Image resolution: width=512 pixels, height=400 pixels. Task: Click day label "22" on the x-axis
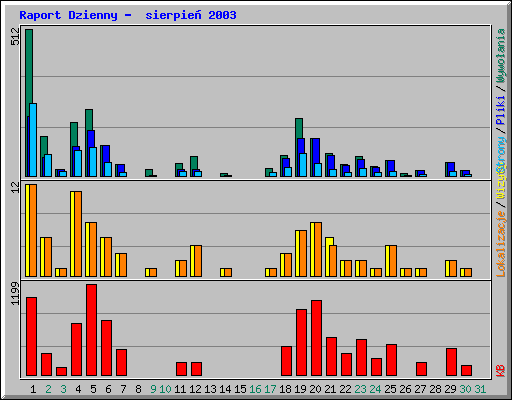pos(345,389)
